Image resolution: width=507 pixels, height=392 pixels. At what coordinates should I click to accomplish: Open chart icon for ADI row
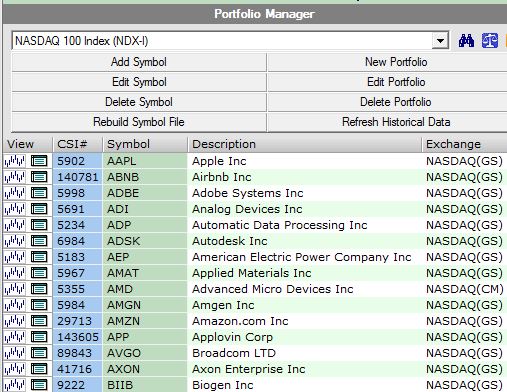click(x=15, y=209)
